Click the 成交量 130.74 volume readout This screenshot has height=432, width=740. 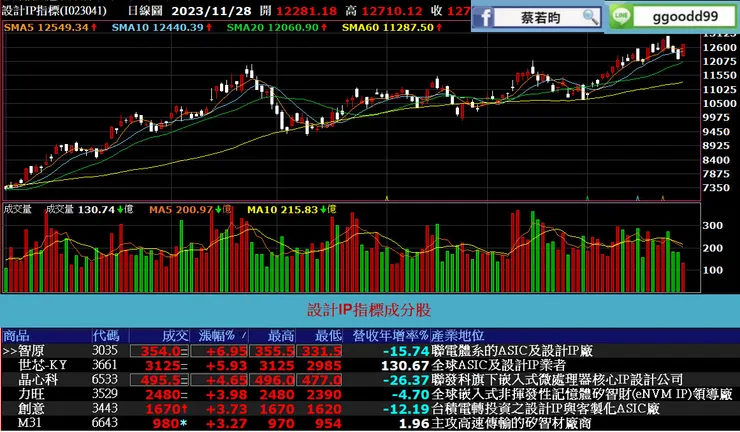click(89, 209)
